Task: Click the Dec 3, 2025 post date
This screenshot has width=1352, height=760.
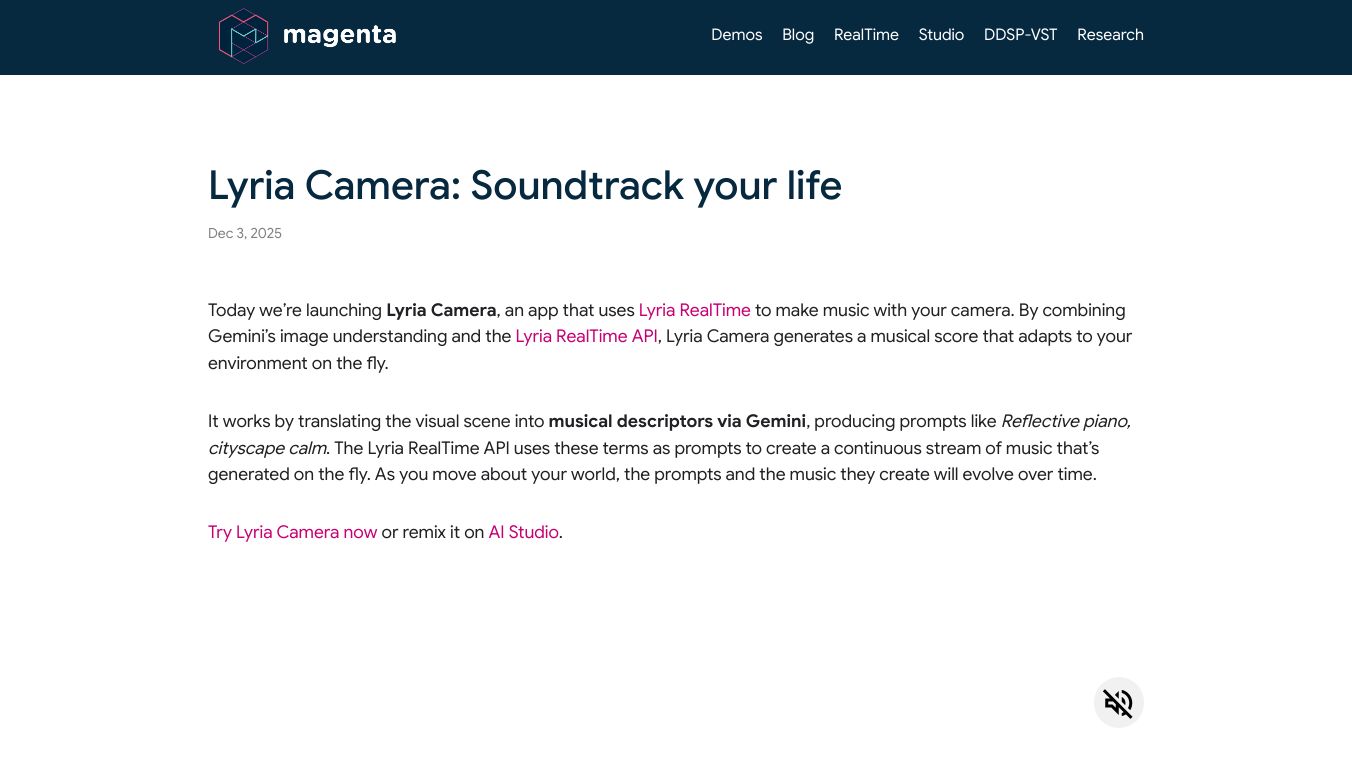Action: pos(245,233)
